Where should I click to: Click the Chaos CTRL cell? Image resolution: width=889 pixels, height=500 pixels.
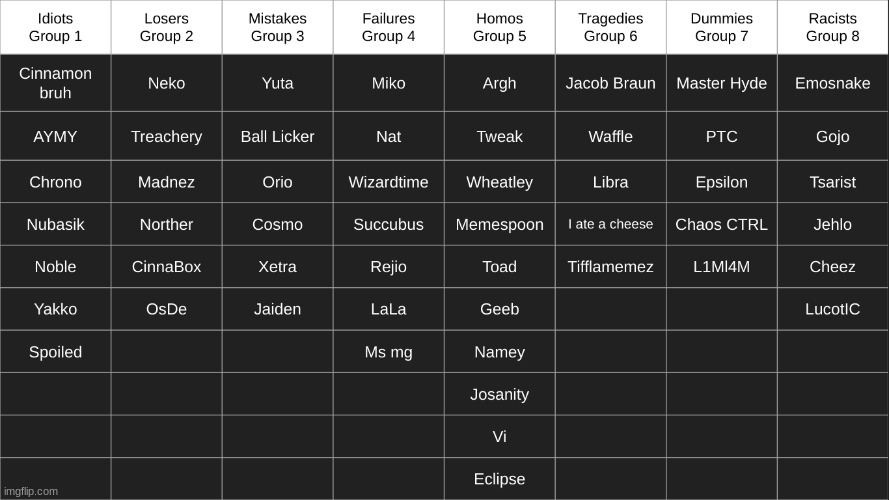[722, 224]
